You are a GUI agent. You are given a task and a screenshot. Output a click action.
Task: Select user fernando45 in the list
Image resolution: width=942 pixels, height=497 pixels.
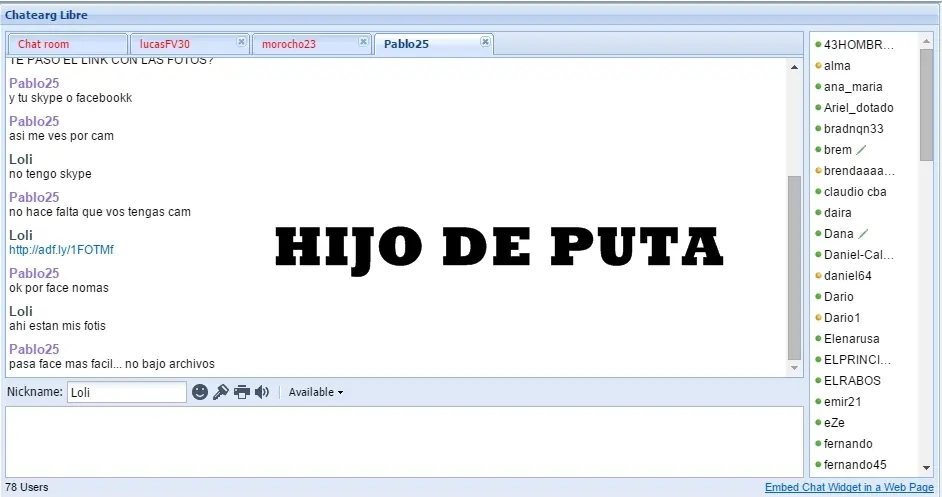coord(855,465)
